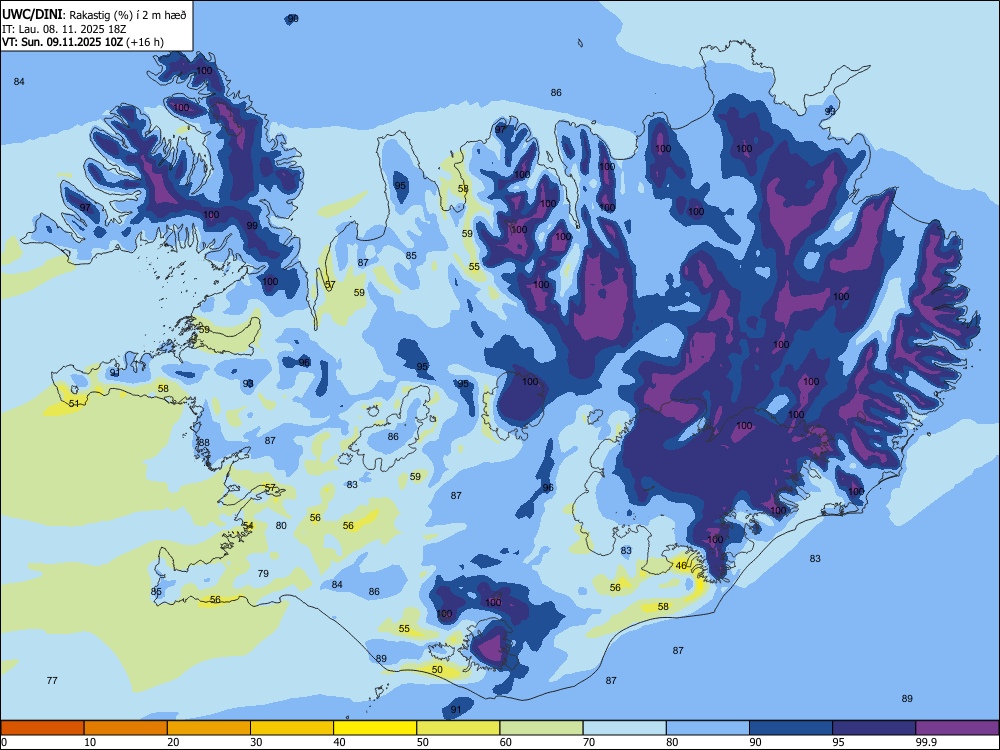The width and height of the screenshot is (1000, 750).
Task: Click the '88' humidity value on the map
Action: pyautogui.click(x=204, y=443)
